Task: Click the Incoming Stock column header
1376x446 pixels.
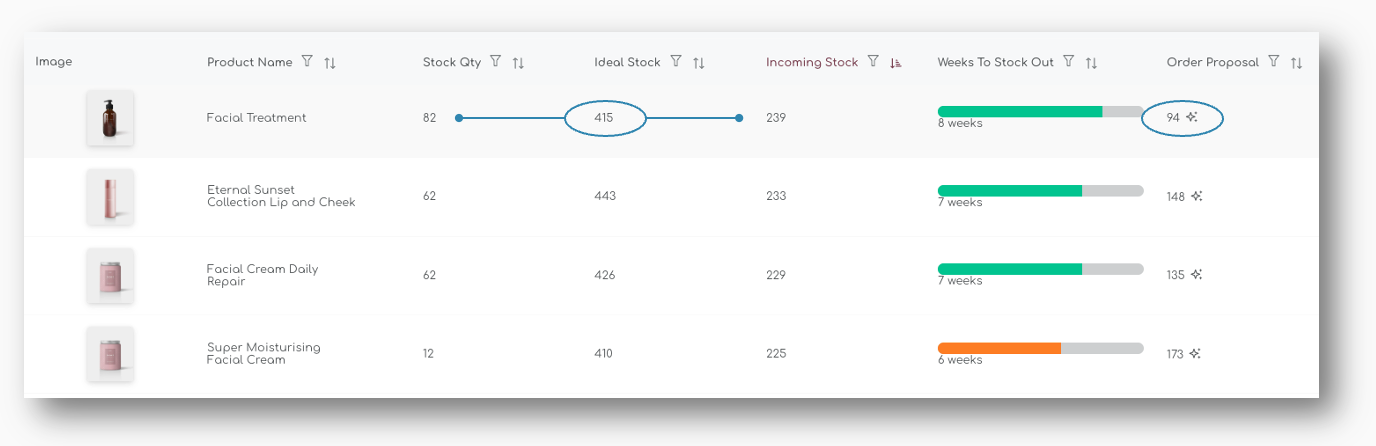Action: [812, 62]
